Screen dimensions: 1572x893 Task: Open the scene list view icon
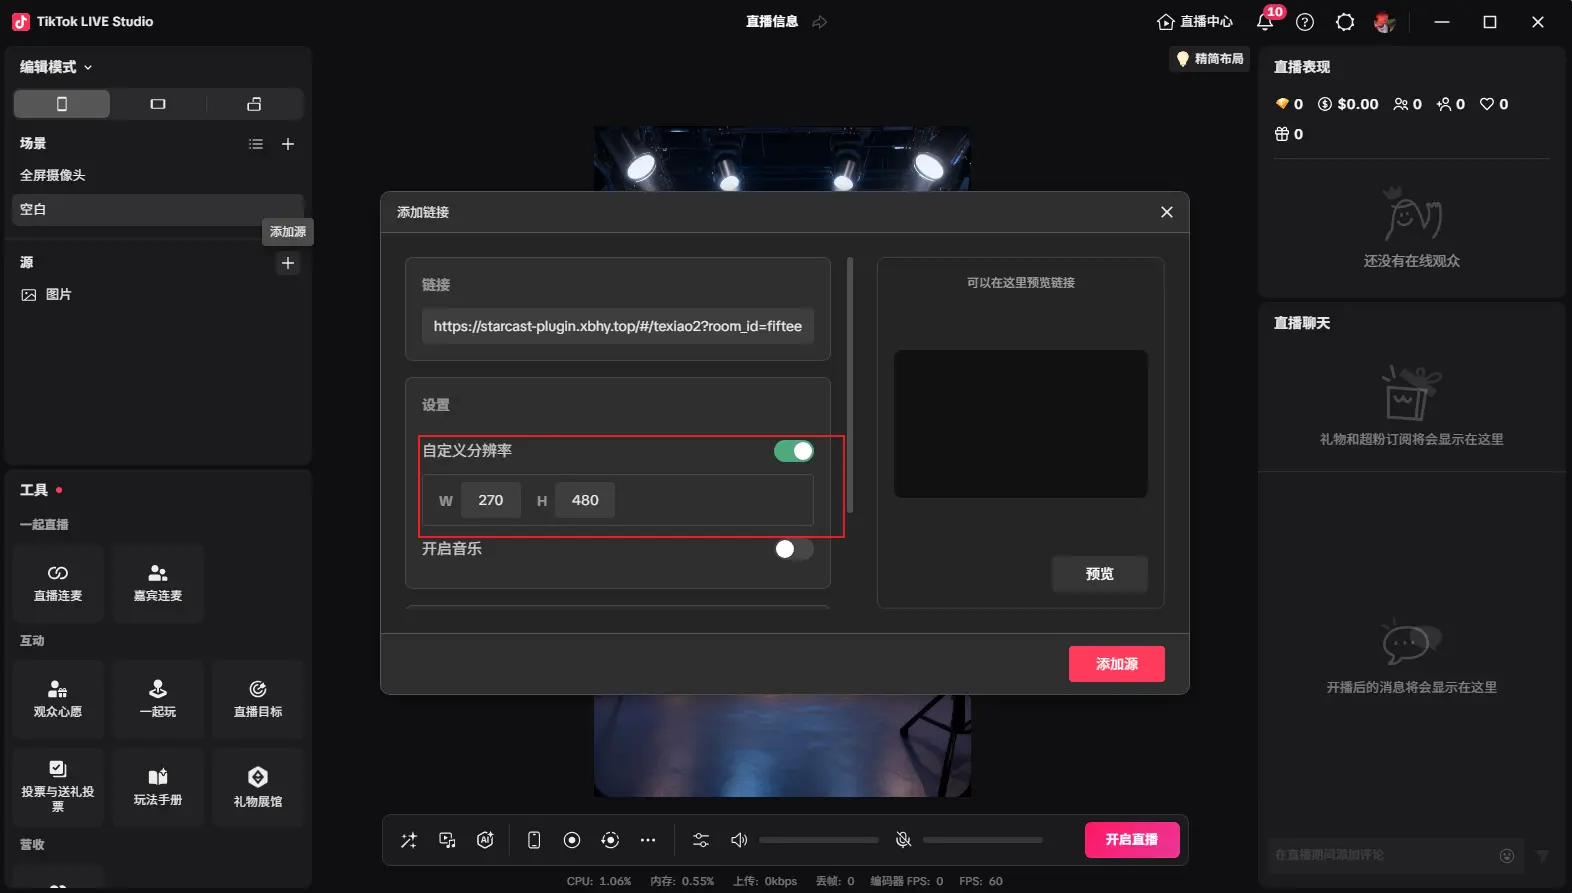click(x=256, y=144)
